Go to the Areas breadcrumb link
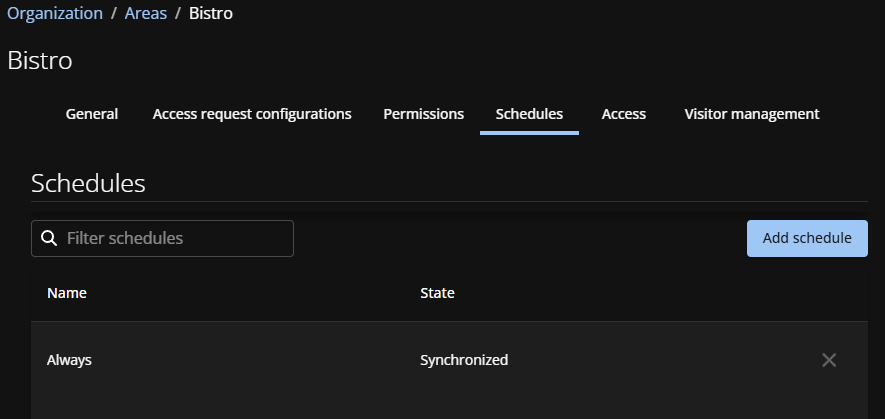Screen dimensions: 885x419 point(145,14)
